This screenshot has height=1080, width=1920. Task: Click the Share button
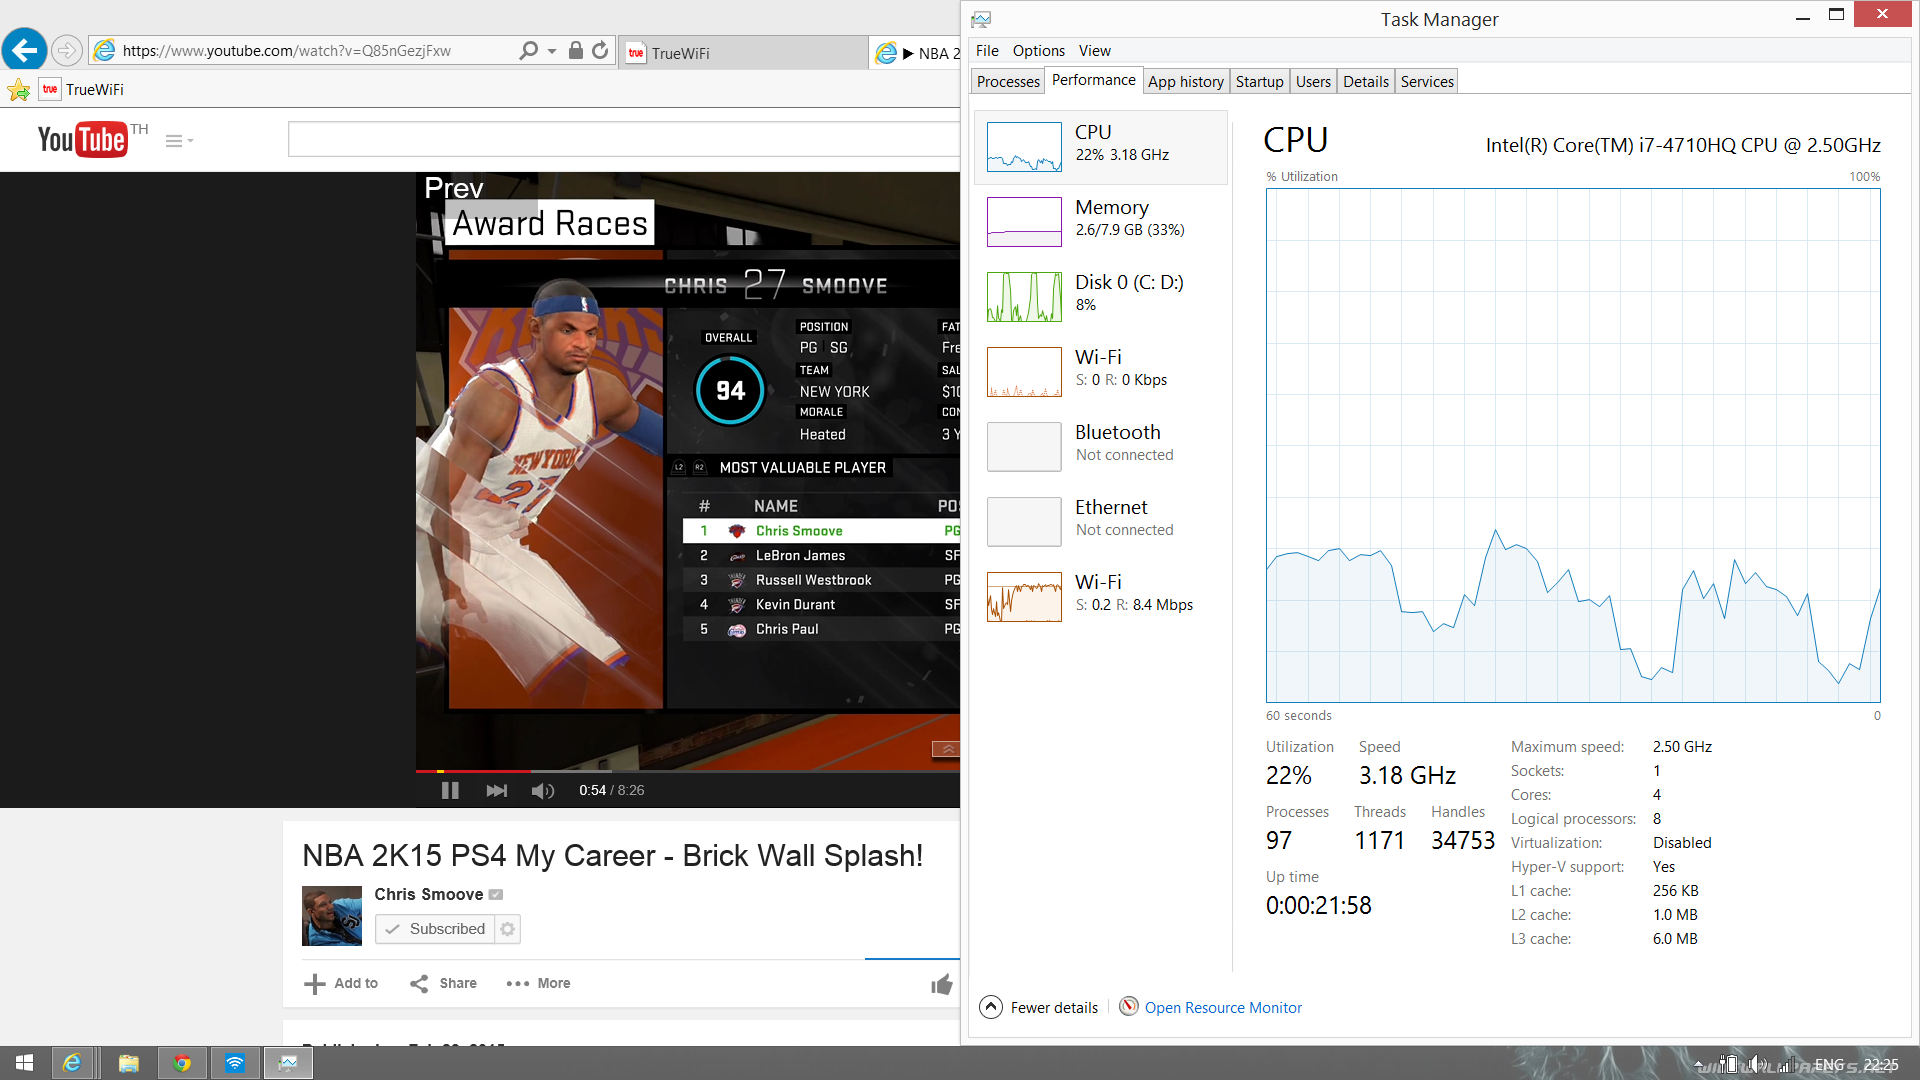tap(444, 984)
